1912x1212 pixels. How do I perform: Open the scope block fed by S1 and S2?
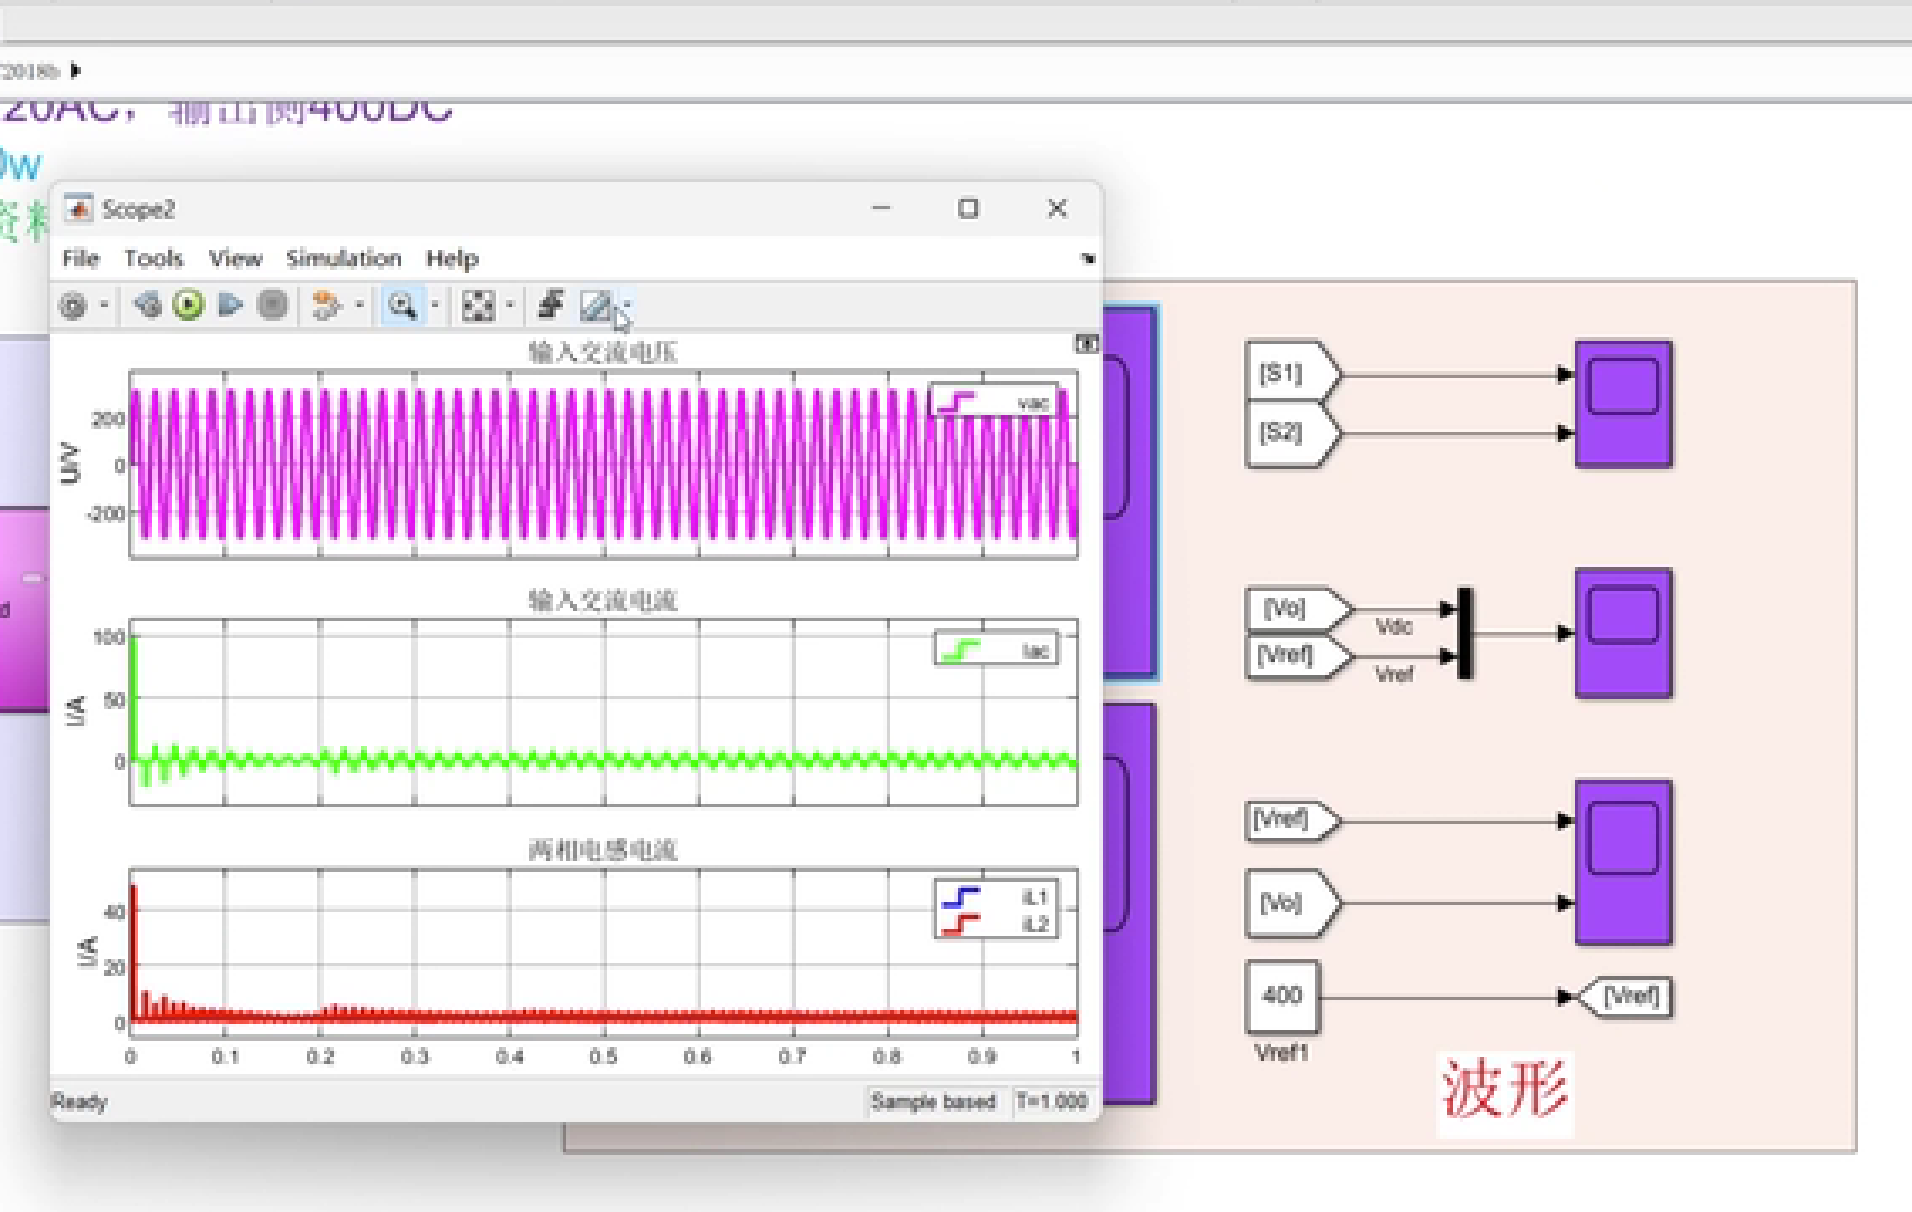click(x=1623, y=404)
